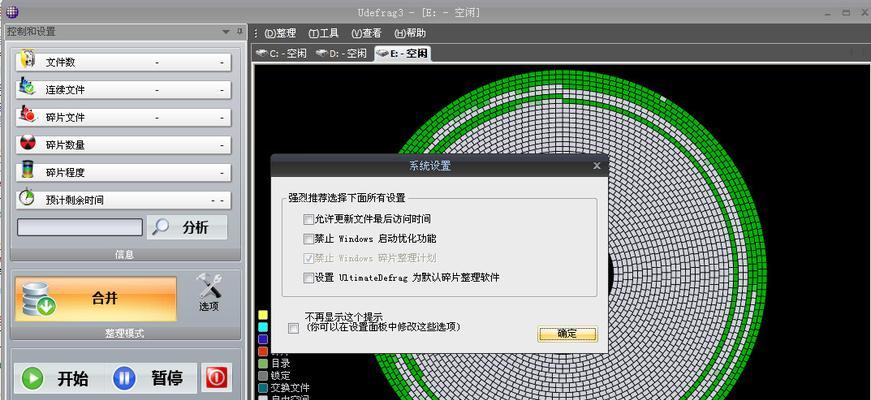Click the 碎片数量 label
Screen dimensions: 871x400
pos(65,145)
